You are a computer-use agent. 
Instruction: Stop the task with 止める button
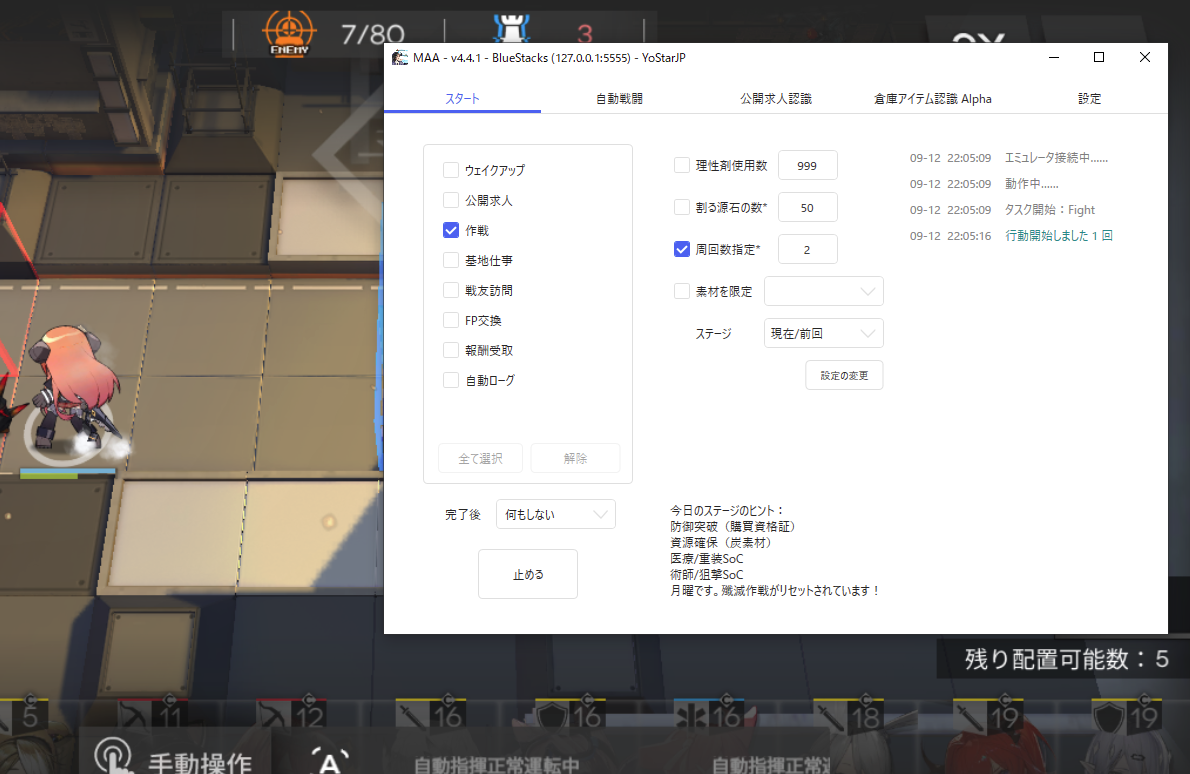[x=527, y=574]
